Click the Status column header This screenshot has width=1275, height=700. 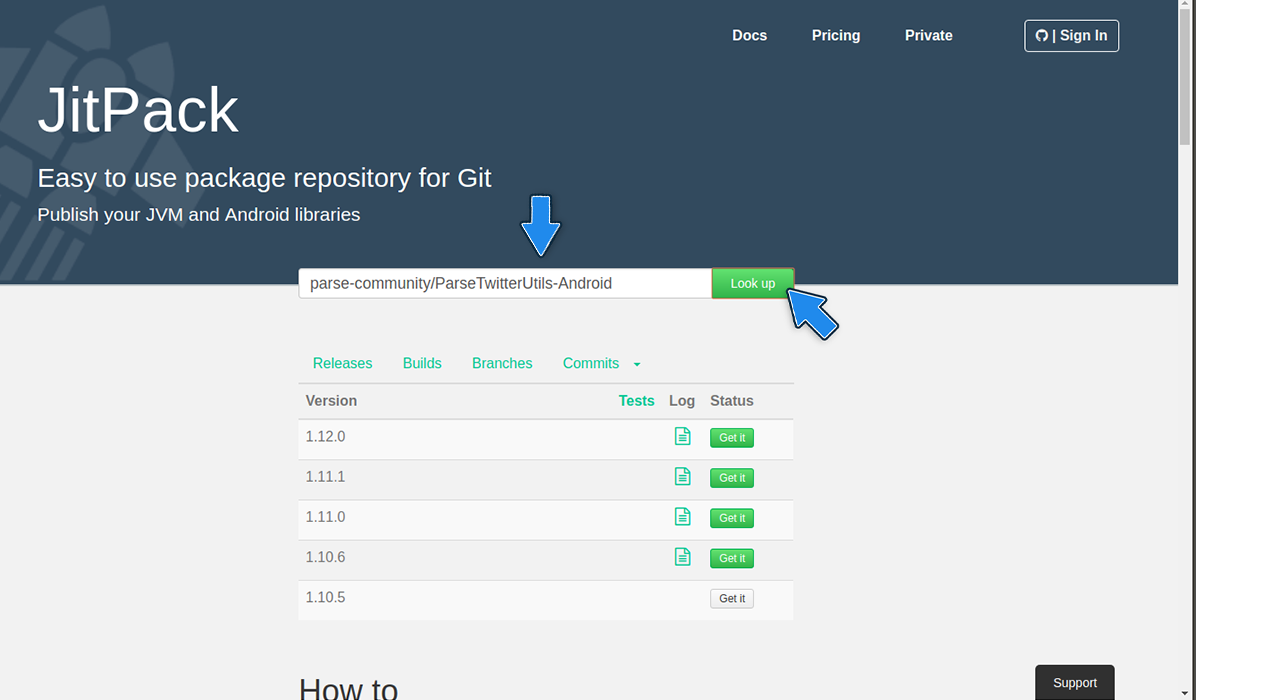tap(732, 400)
